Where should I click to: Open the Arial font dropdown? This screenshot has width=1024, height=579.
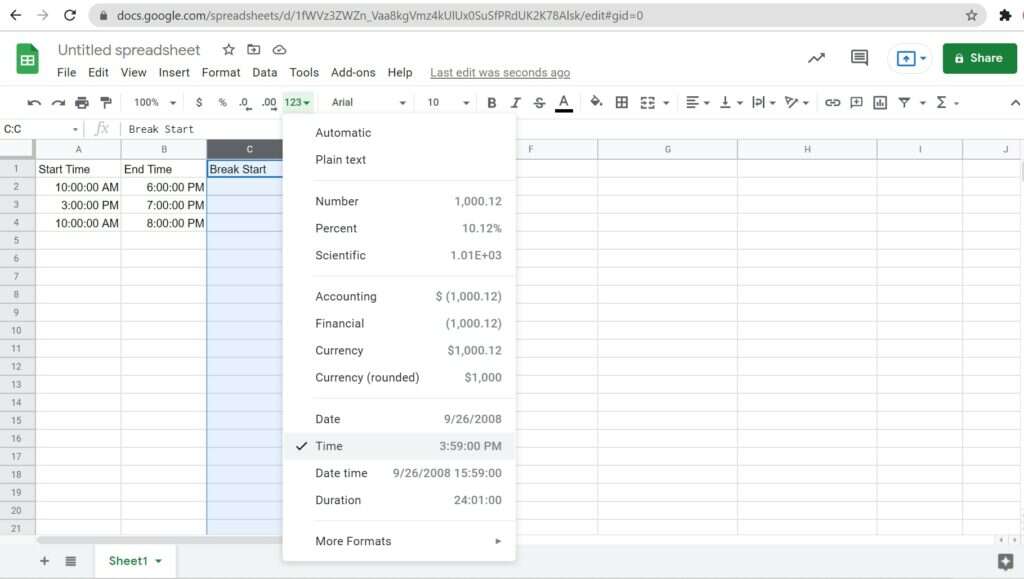(x=368, y=102)
